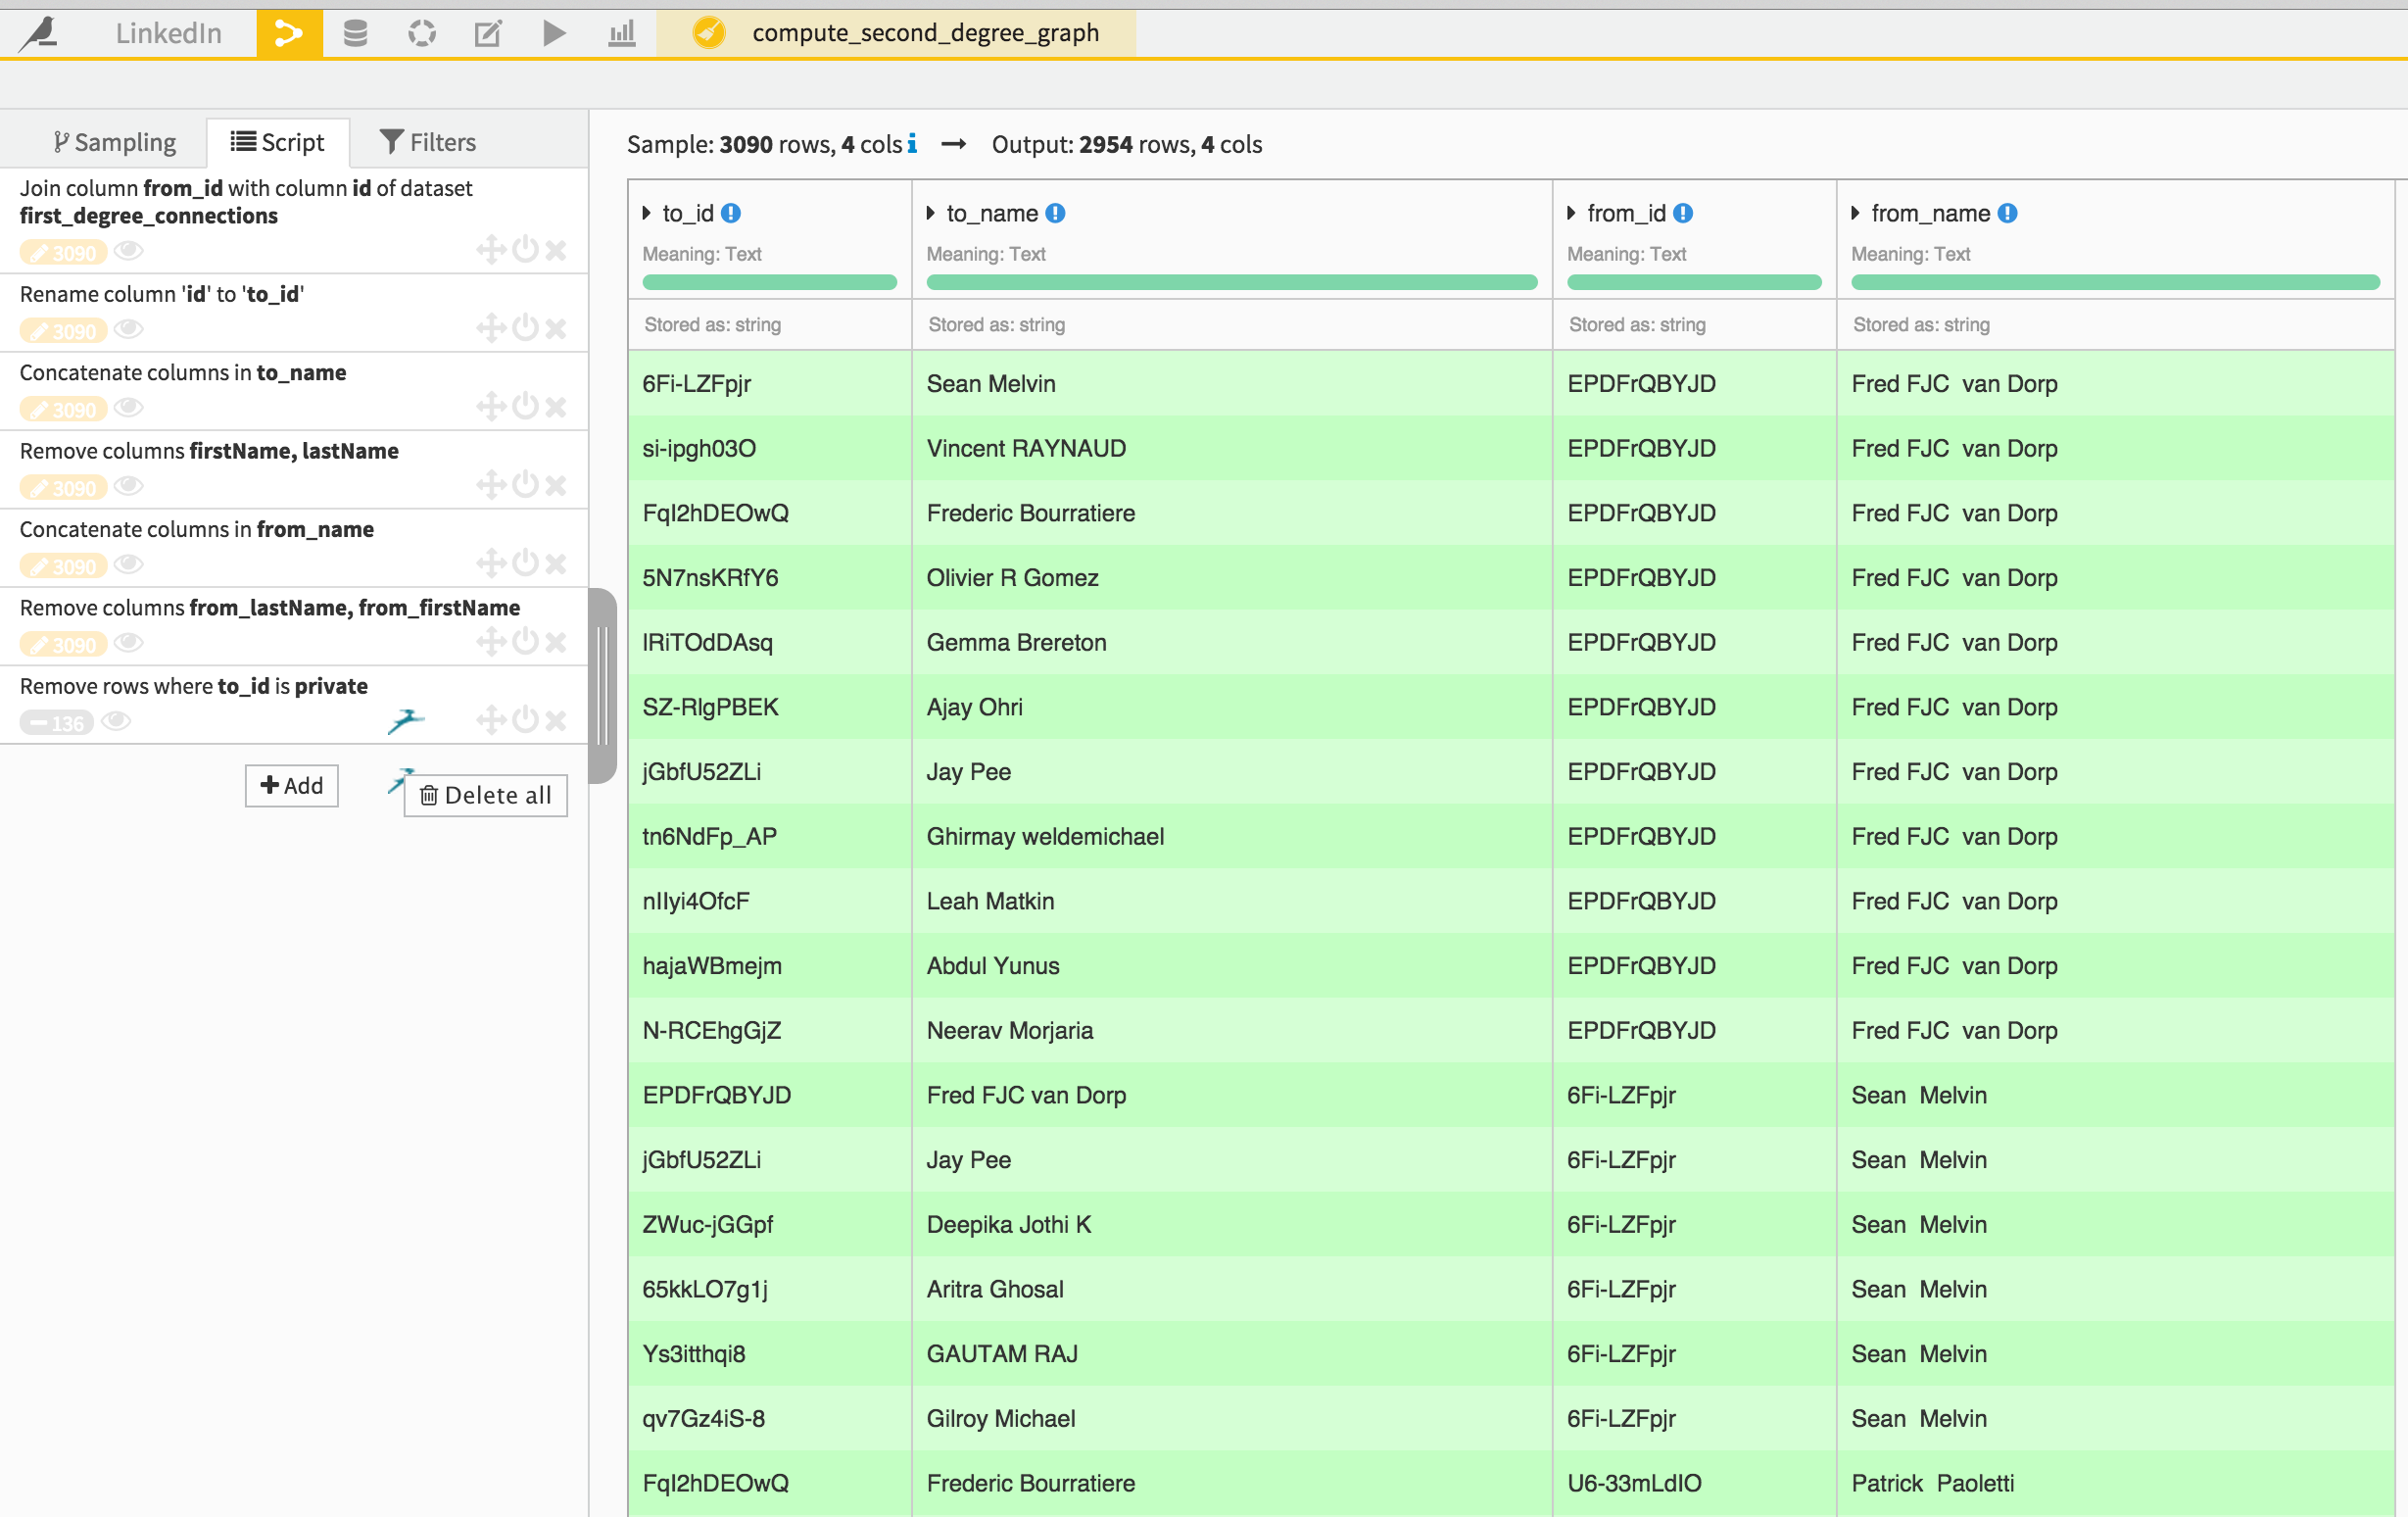Viewport: 2408px width, 1517px height.
Task: Click the Add step button
Action: coord(291,785)
